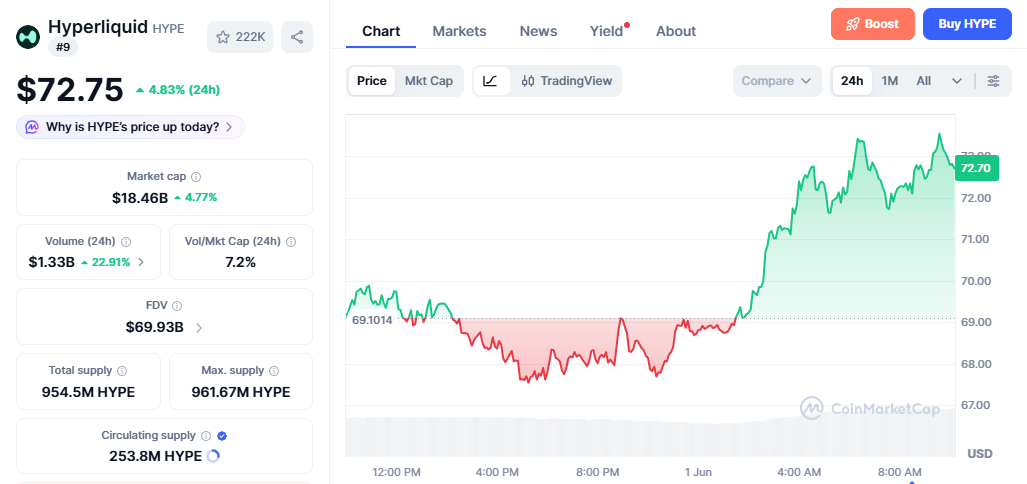Click the 961.67M HYPE max supply value
This screenshot has width=1027, height=484.
[x=240, y=392]
